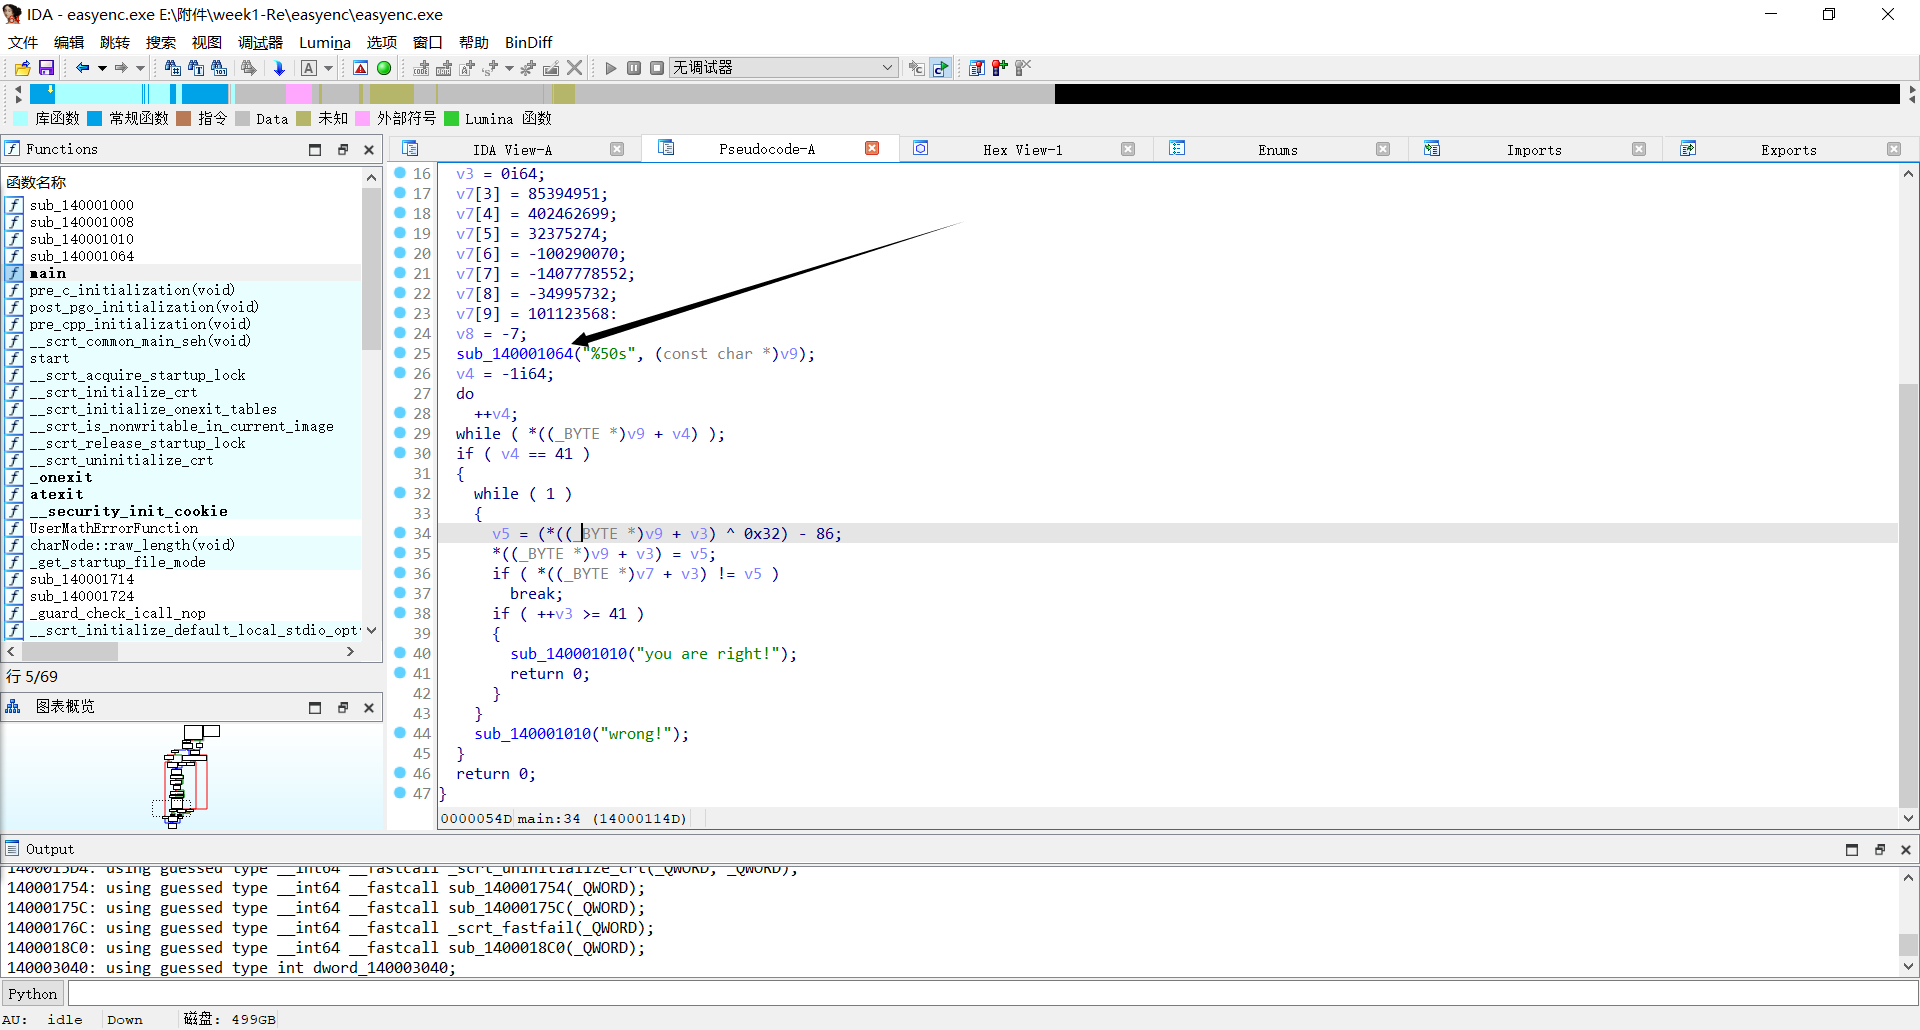Switch to the Hex View-1 tab

(1022, 150)
